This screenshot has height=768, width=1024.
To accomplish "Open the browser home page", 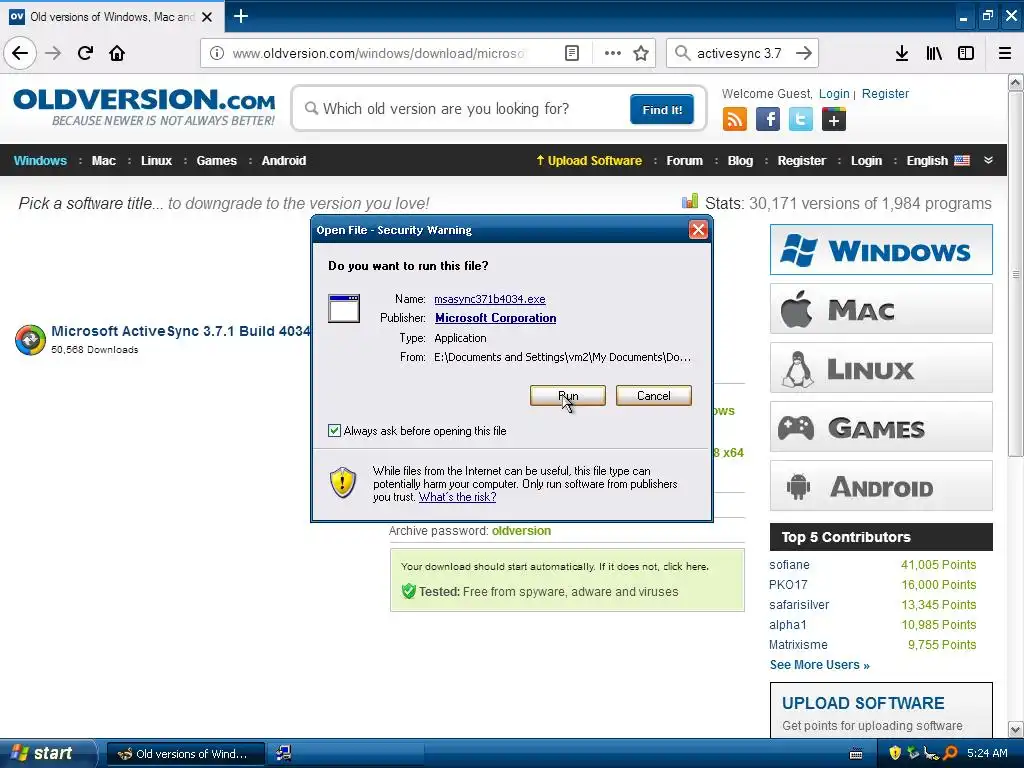I will coord(117,53).
